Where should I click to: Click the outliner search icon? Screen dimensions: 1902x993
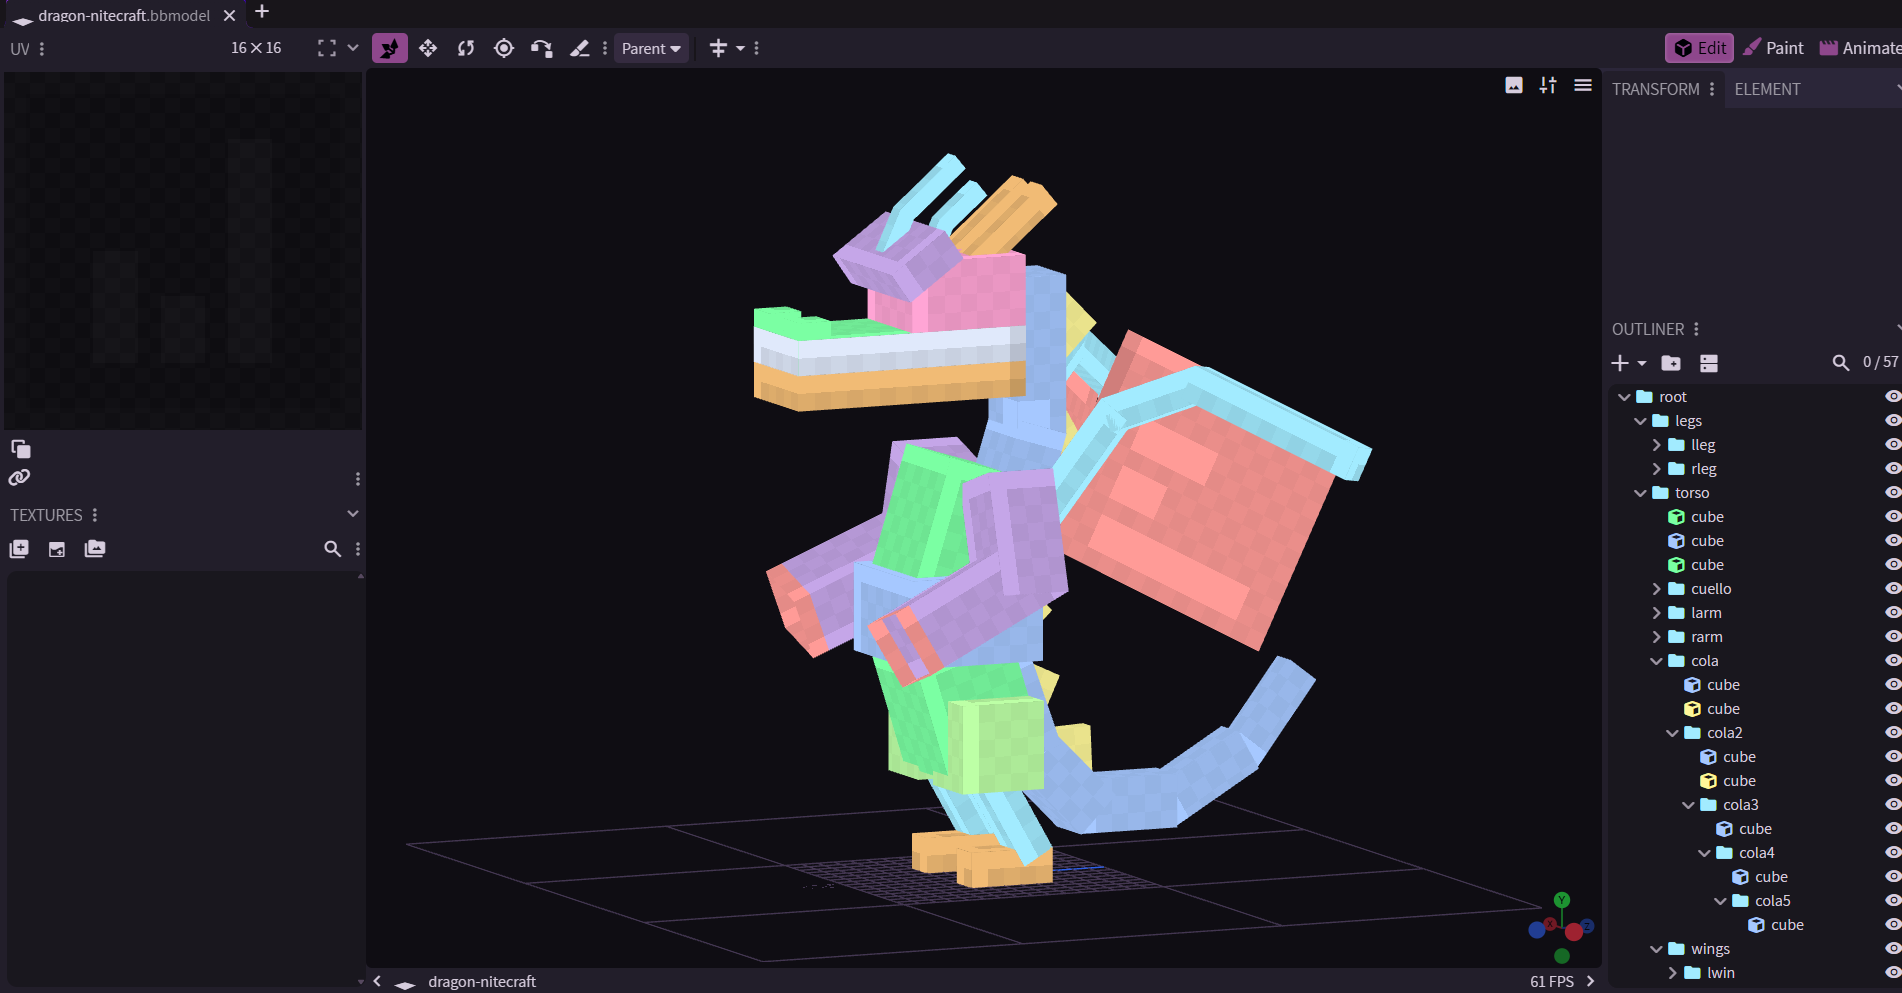click(1840, 363)
